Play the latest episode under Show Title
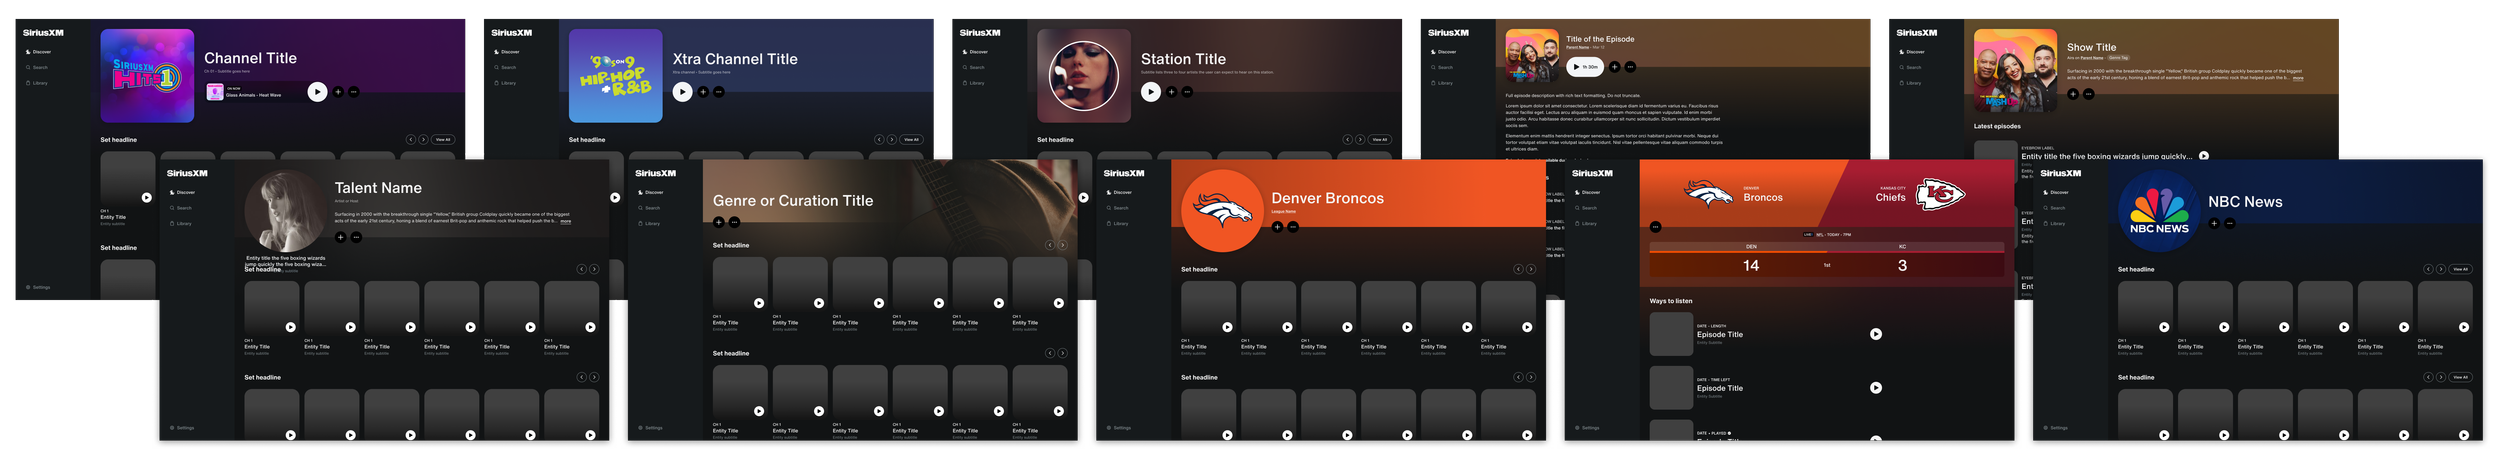The image size is (2500, 462). [x=2204, y=156]
